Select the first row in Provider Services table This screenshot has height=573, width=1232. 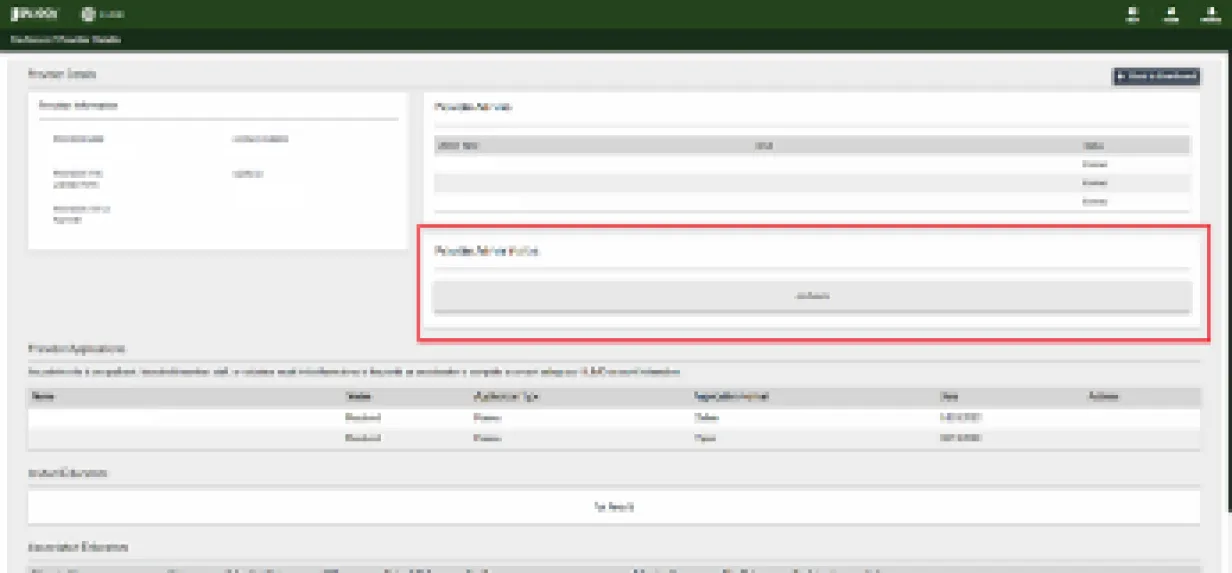coord(811,164)
